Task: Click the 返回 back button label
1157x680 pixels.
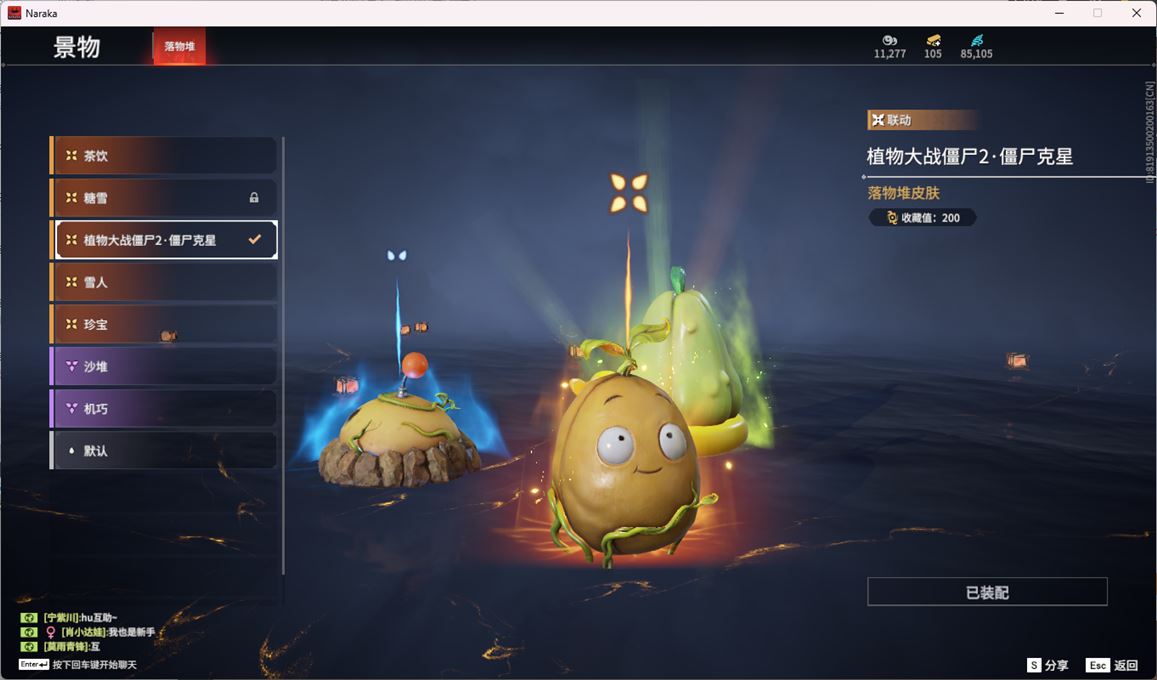Action: (1125, 665)
